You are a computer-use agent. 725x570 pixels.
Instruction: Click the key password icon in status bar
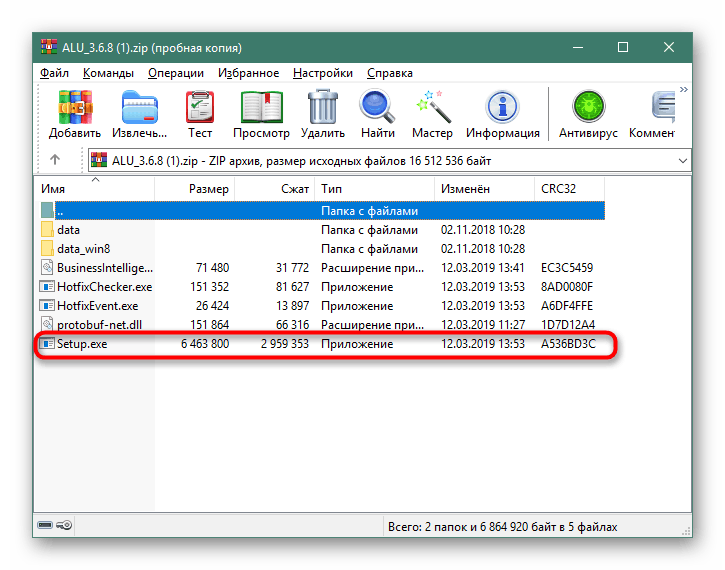click(64, 525)
